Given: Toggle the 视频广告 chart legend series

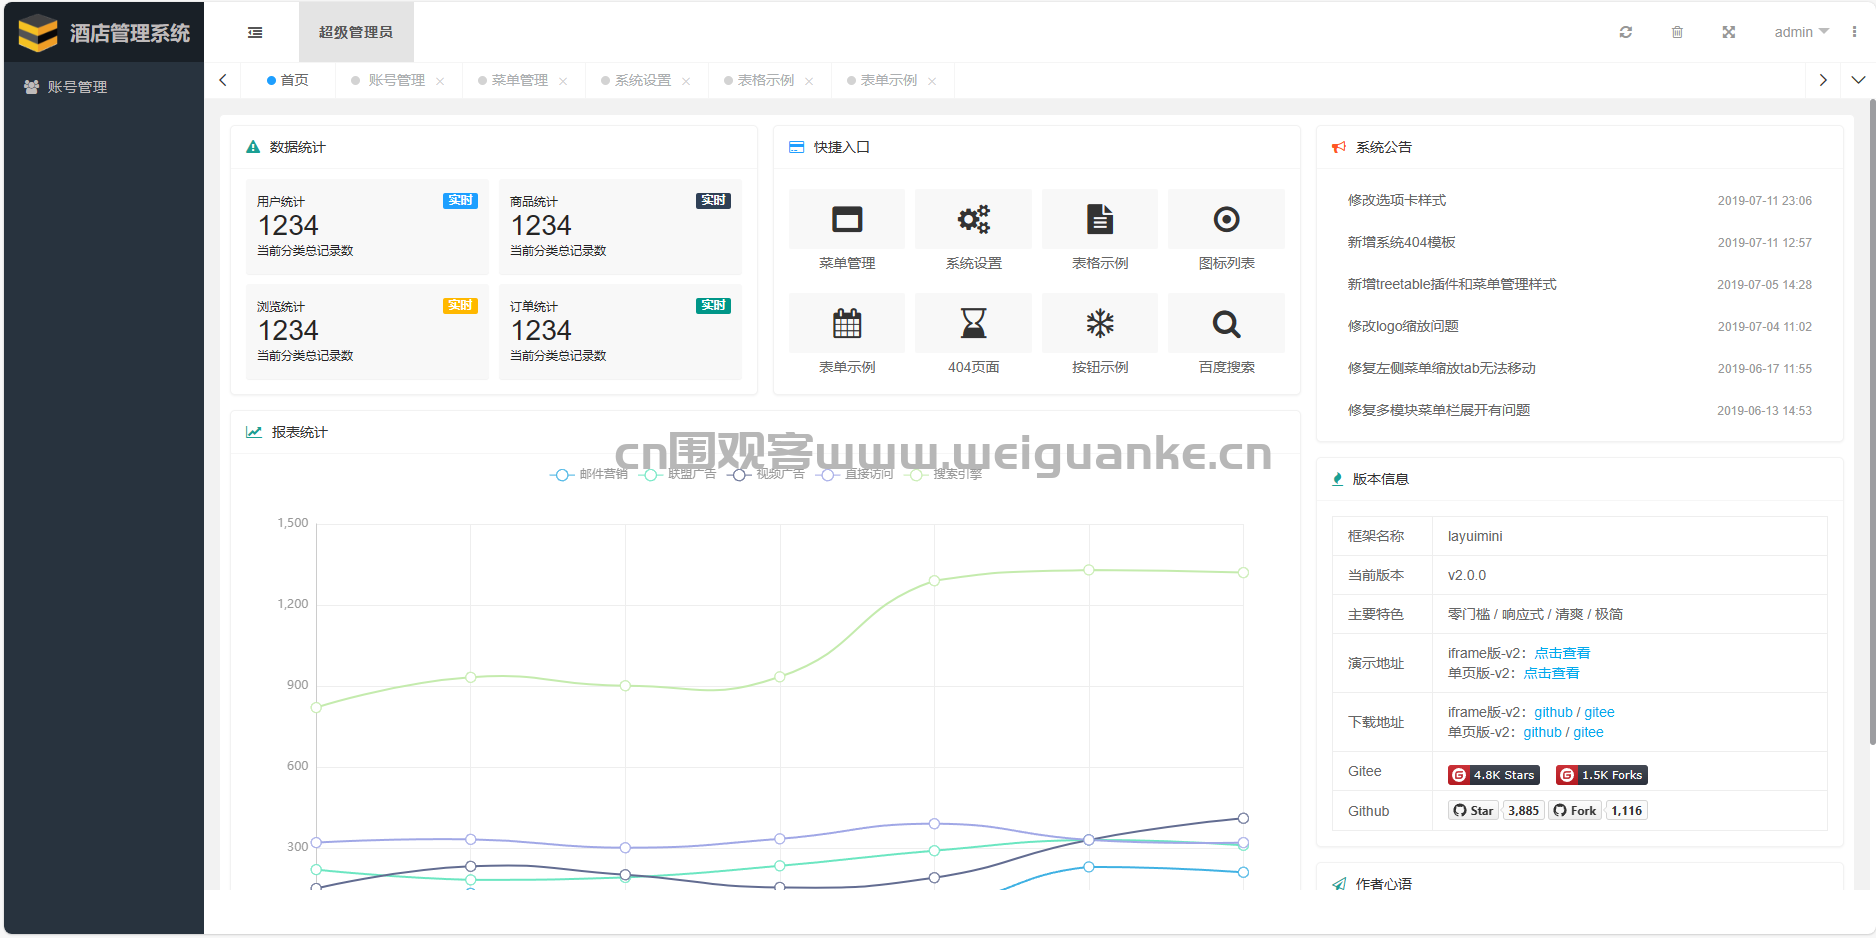Looking at the screenshot, I should [766, 474].
